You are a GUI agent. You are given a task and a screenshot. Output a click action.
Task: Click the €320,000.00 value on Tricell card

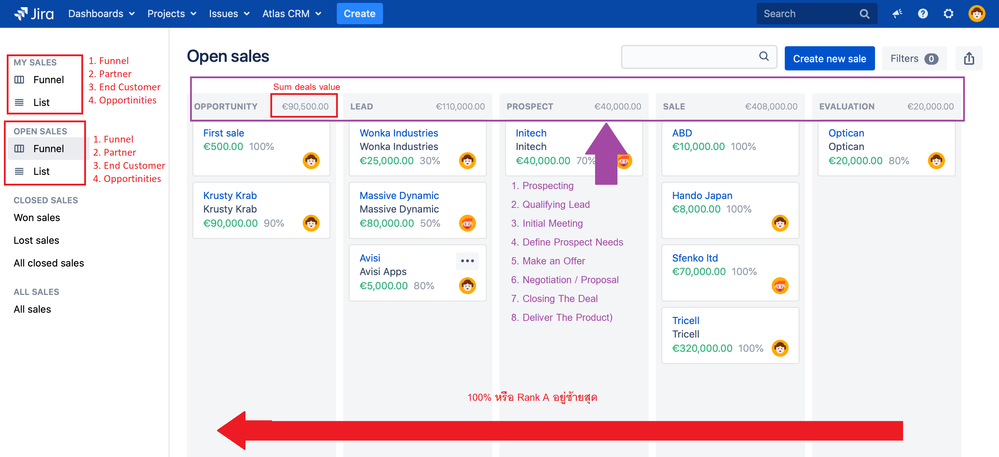click(x=702, y=348)
